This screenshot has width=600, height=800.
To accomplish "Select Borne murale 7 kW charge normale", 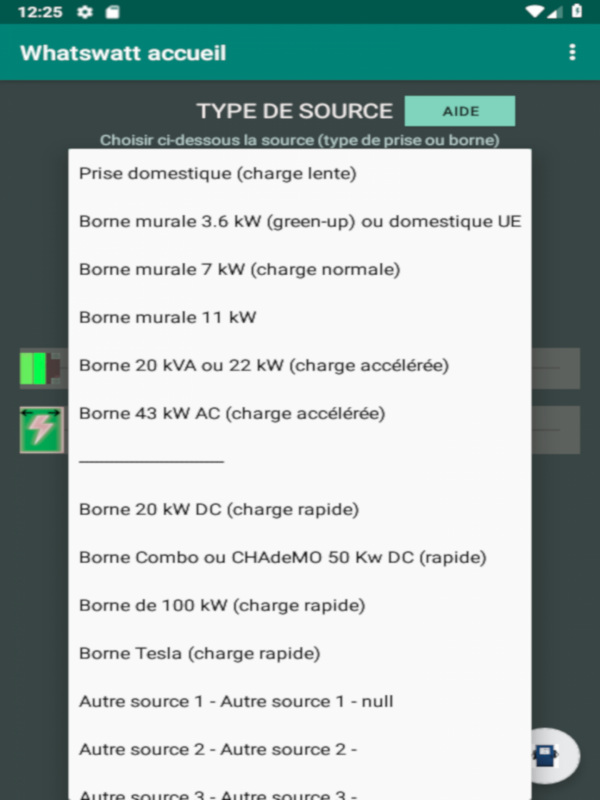I will coord(300,269).
